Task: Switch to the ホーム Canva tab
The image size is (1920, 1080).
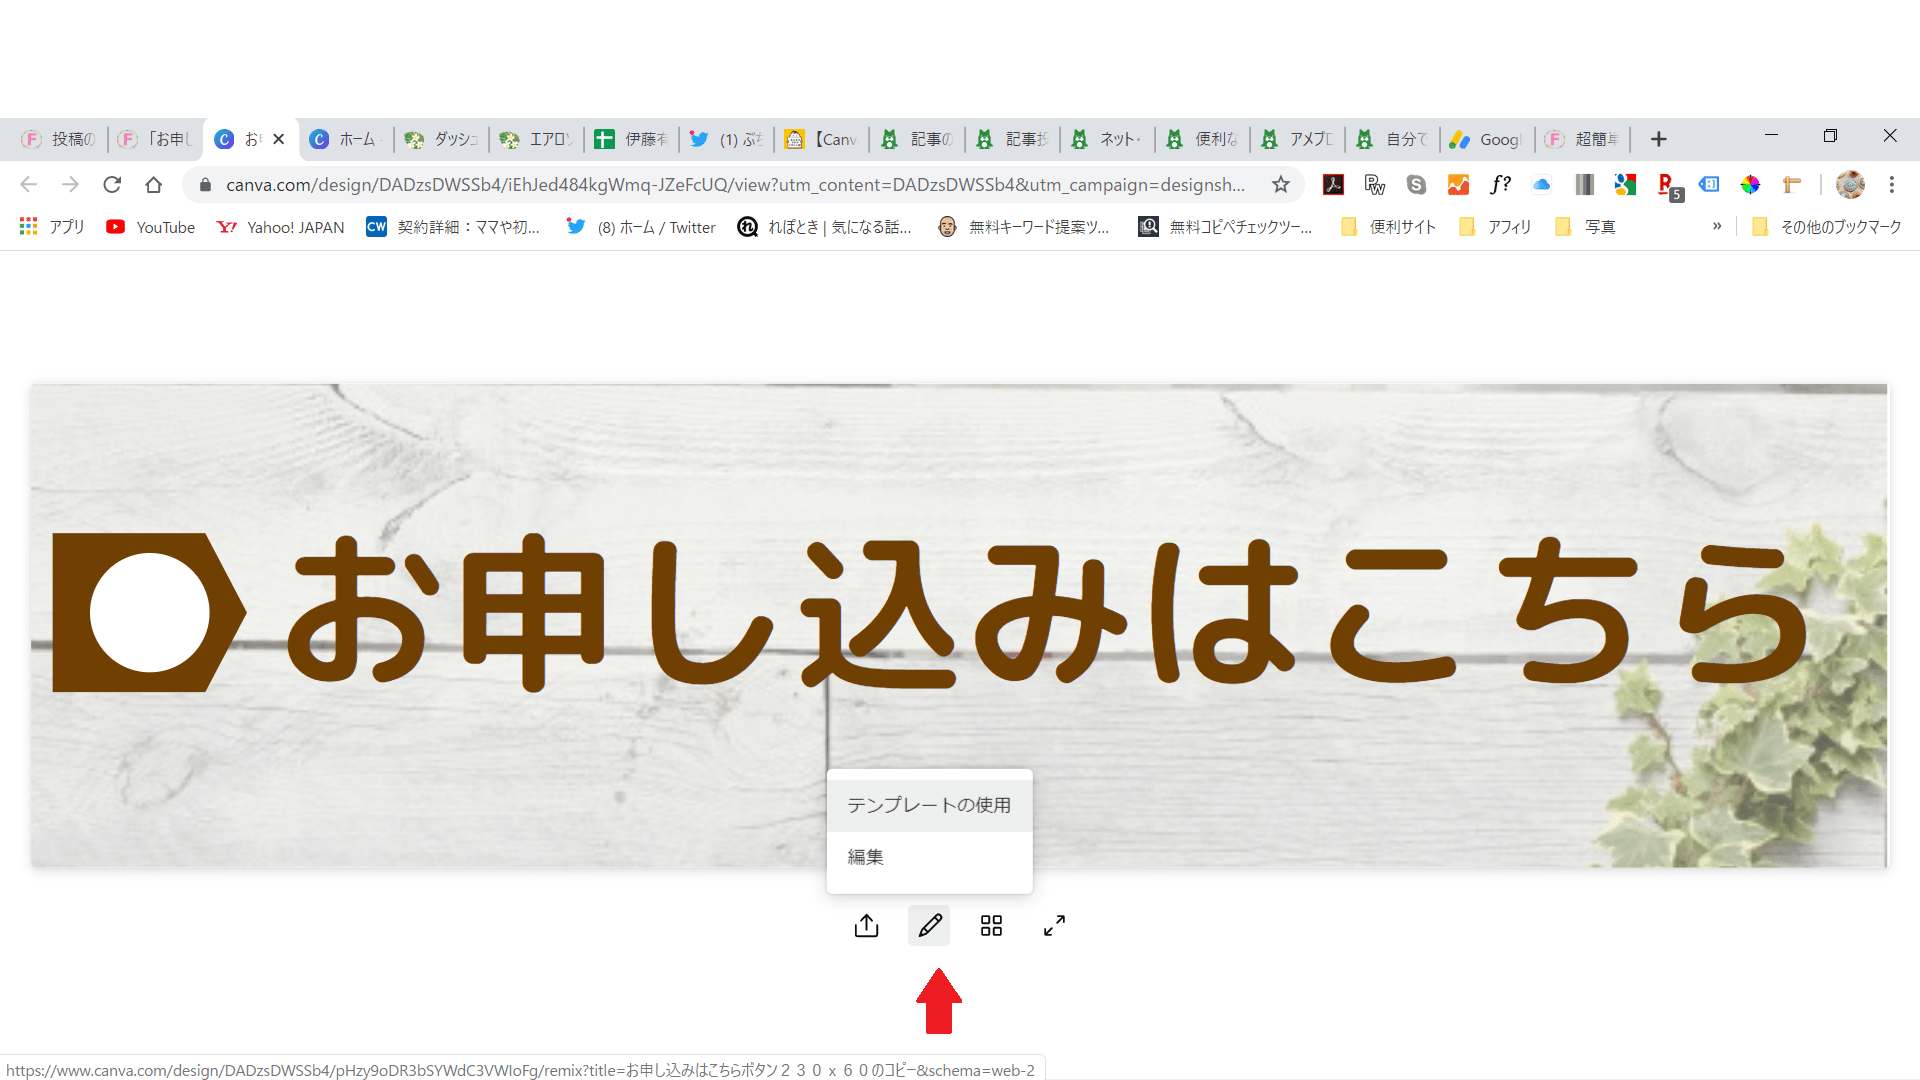Action: click(x=346, y=139)
